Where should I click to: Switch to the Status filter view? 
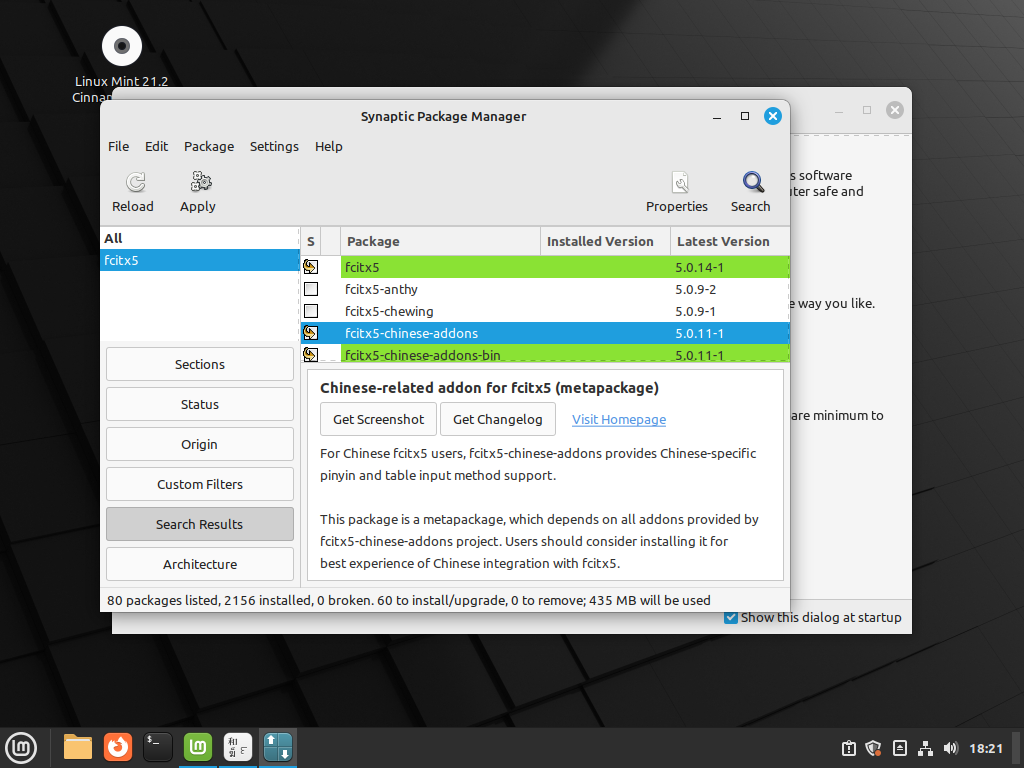(x=199, y=403)
